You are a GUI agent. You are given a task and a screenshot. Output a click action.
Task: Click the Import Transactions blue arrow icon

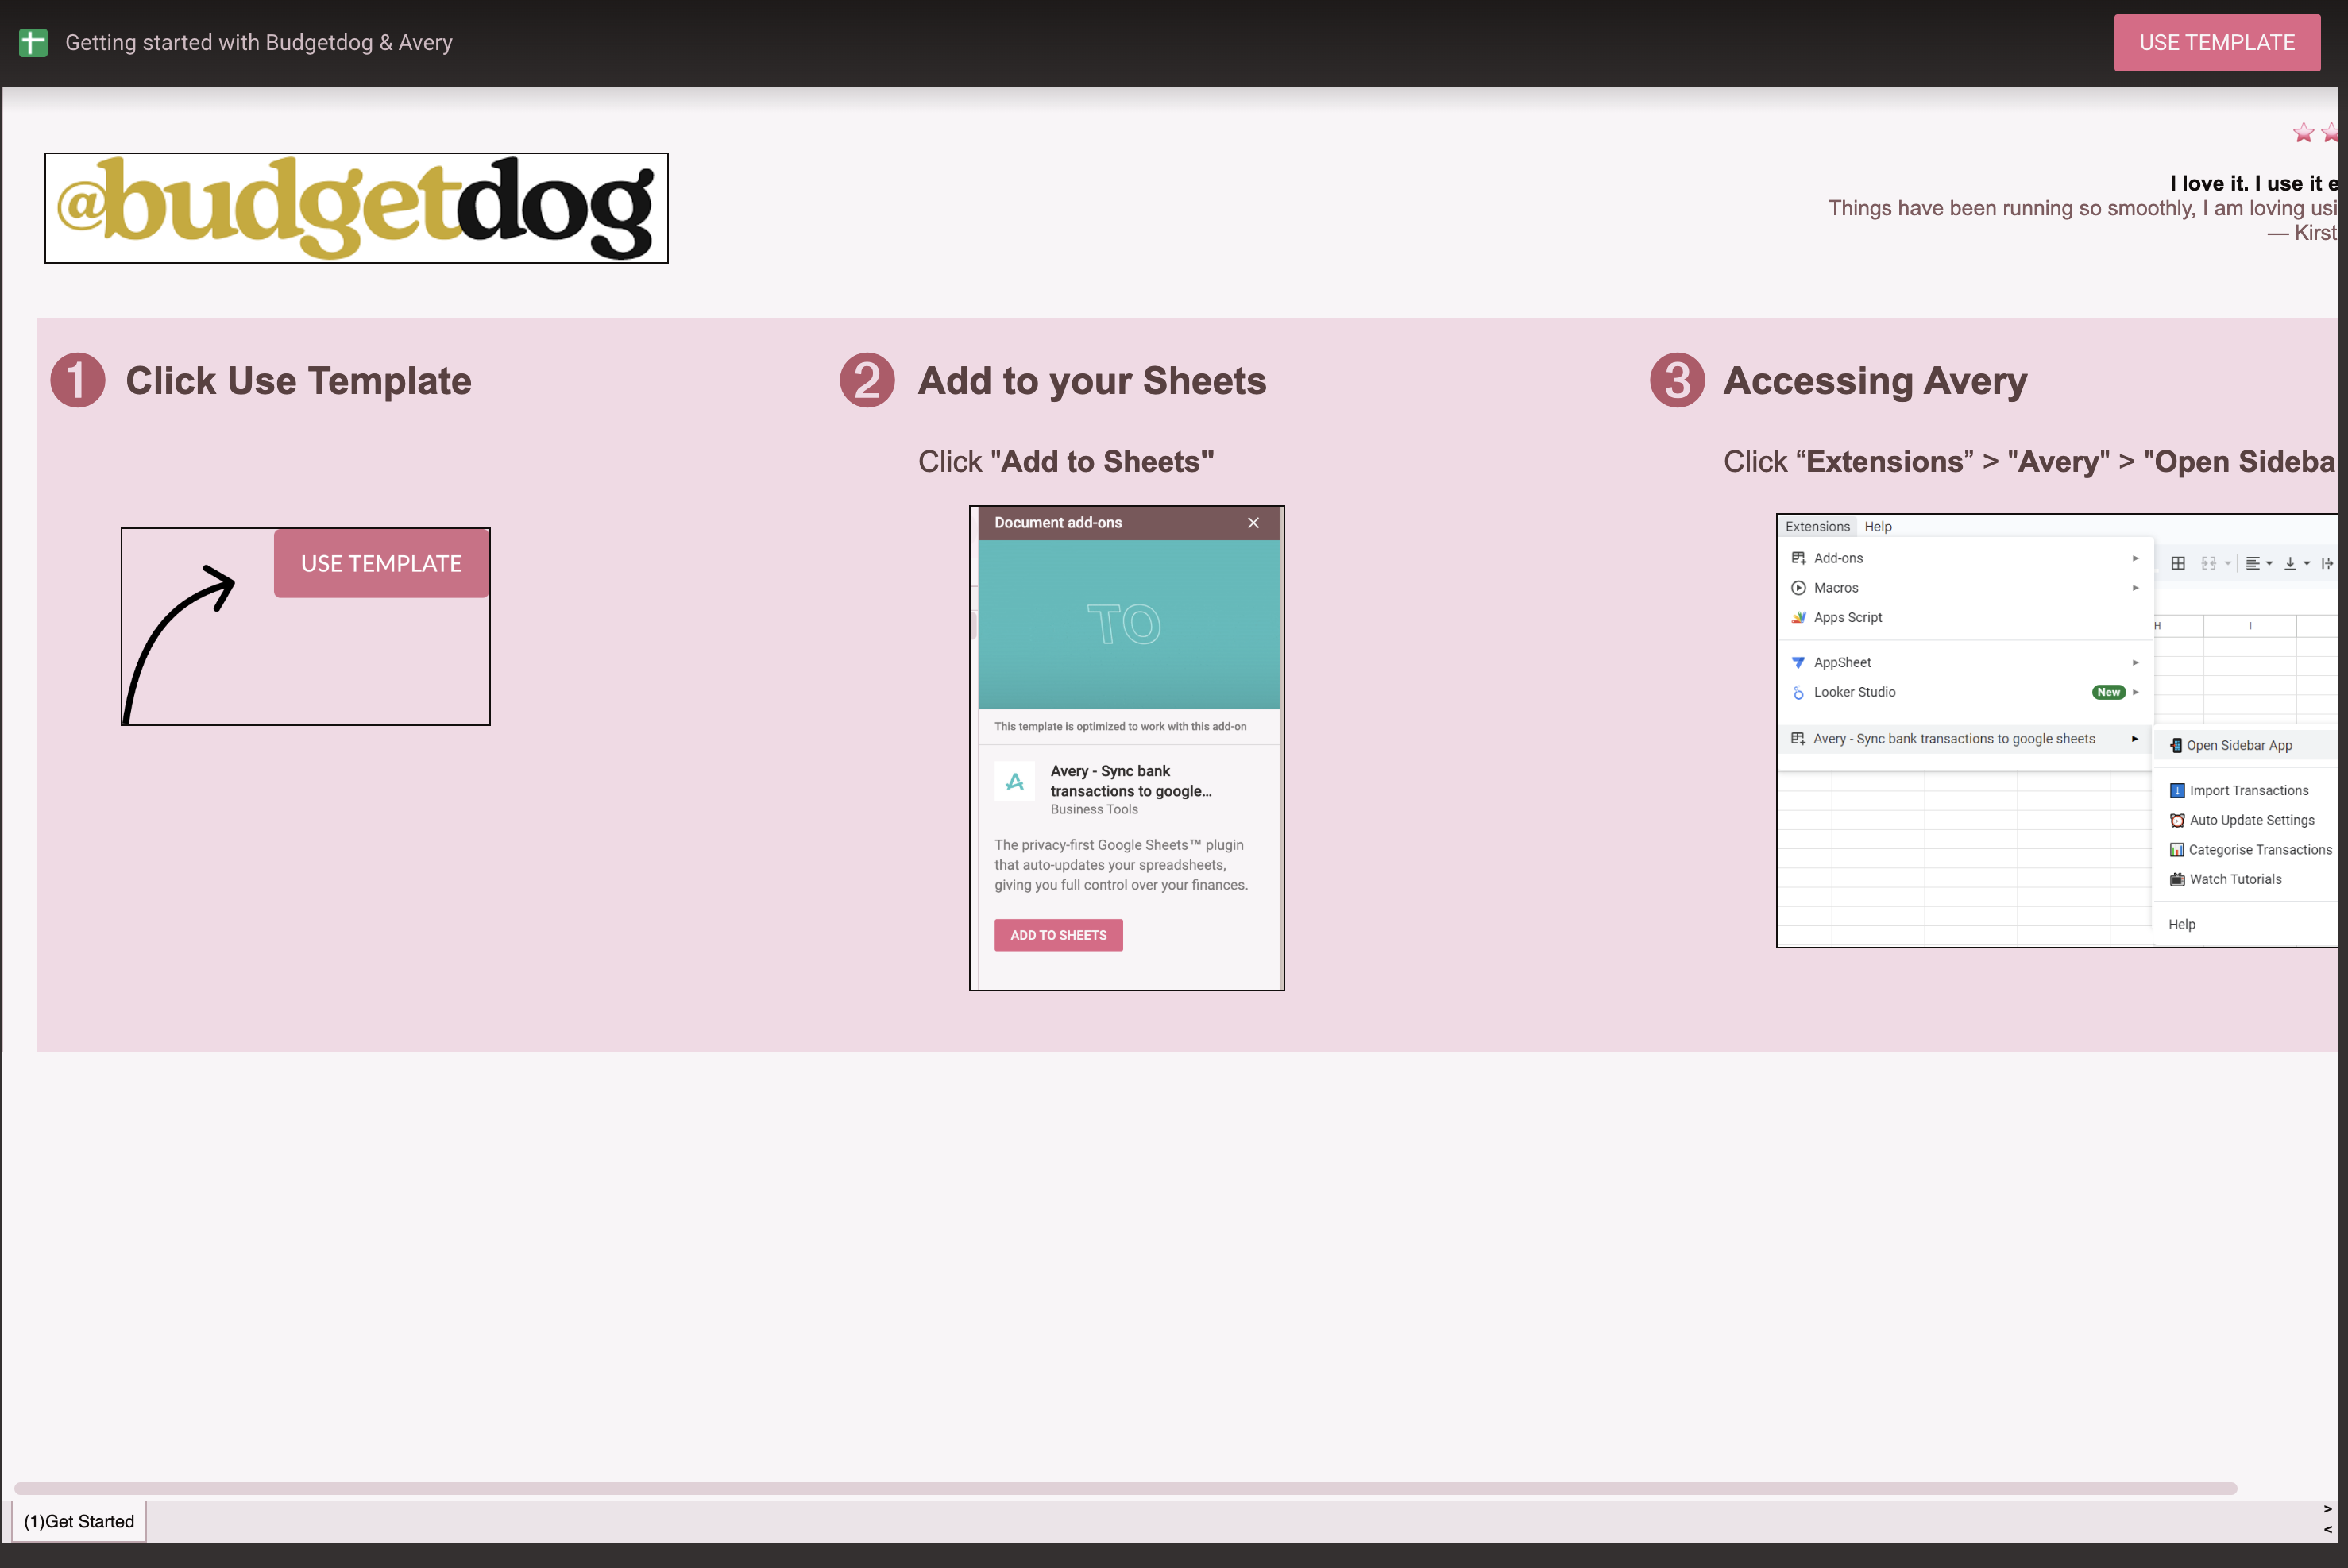(x=2176, y=791)
